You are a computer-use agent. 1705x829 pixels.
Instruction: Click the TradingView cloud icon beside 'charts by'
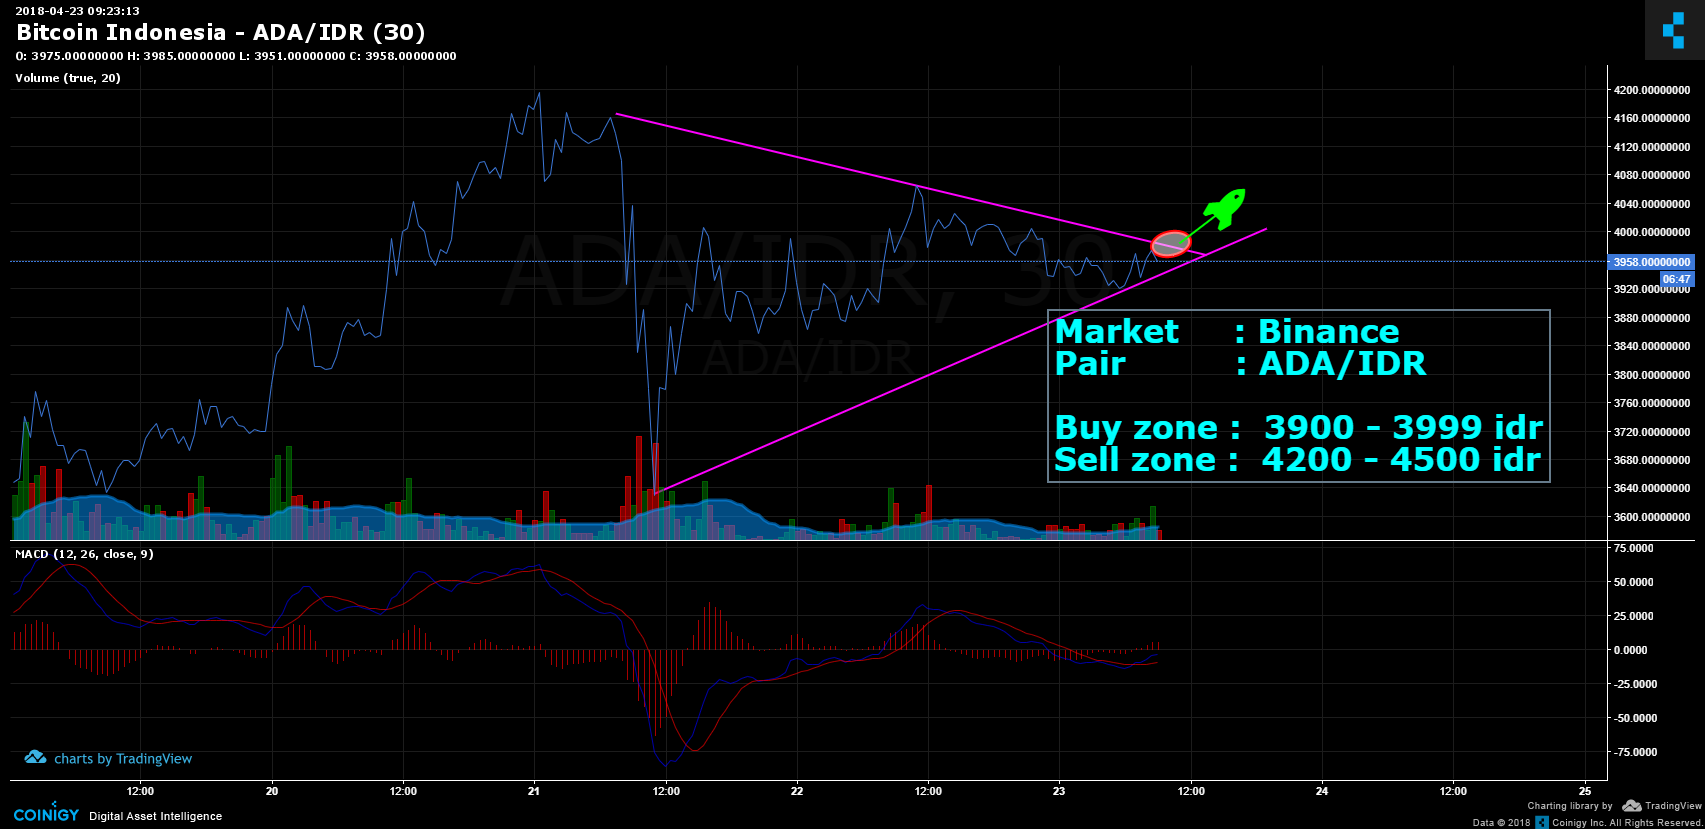click(35, 757)
